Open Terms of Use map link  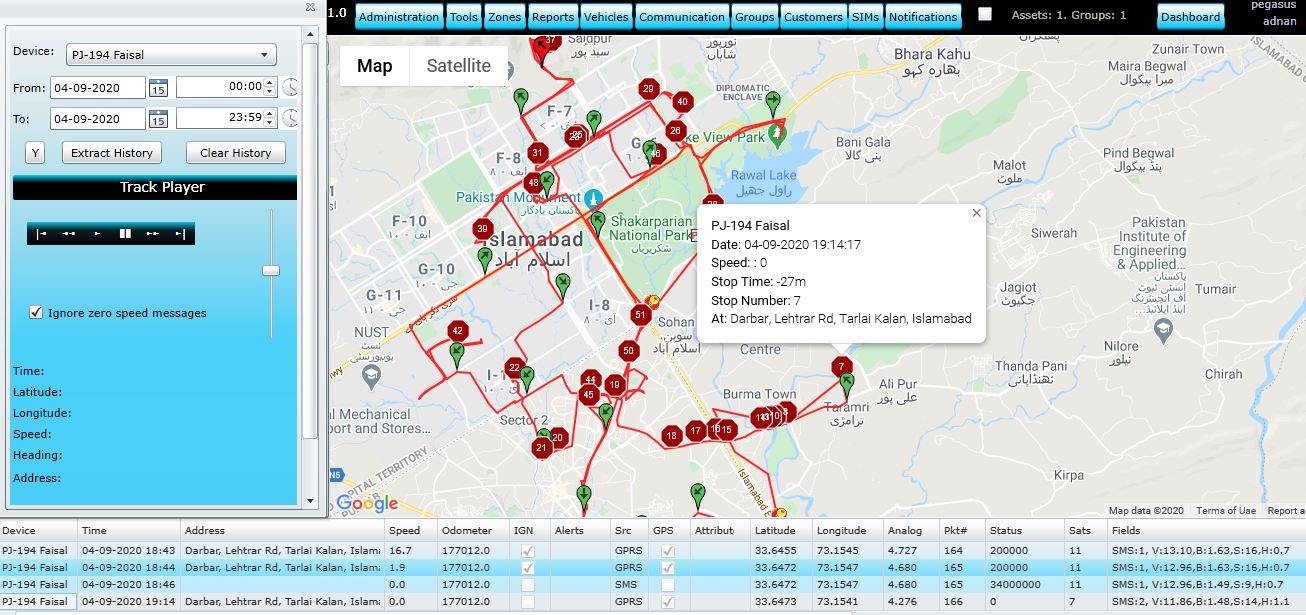click(1226, 511)
